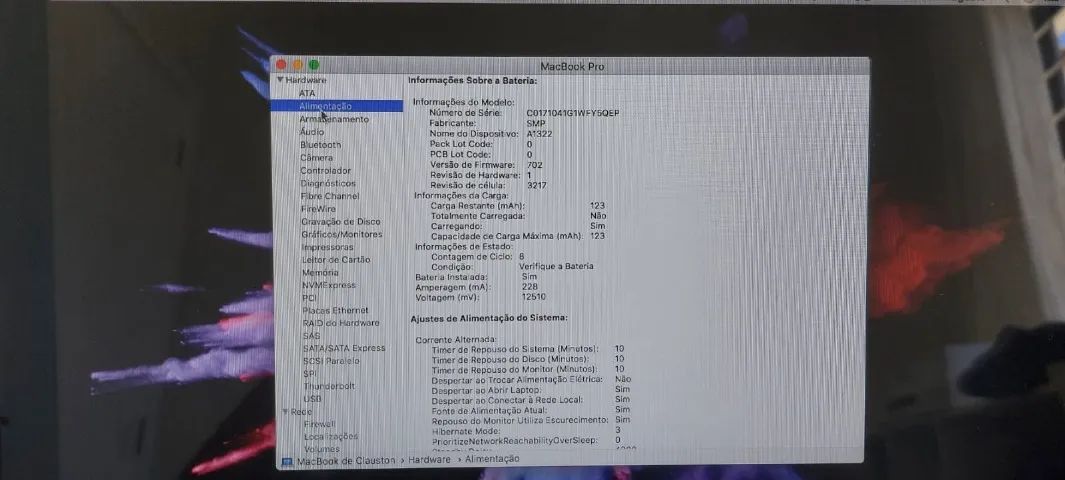The height and width of the screenshot is (480, 1065).
Task: Select Localizações under Rede
Action: click(331, 437)
